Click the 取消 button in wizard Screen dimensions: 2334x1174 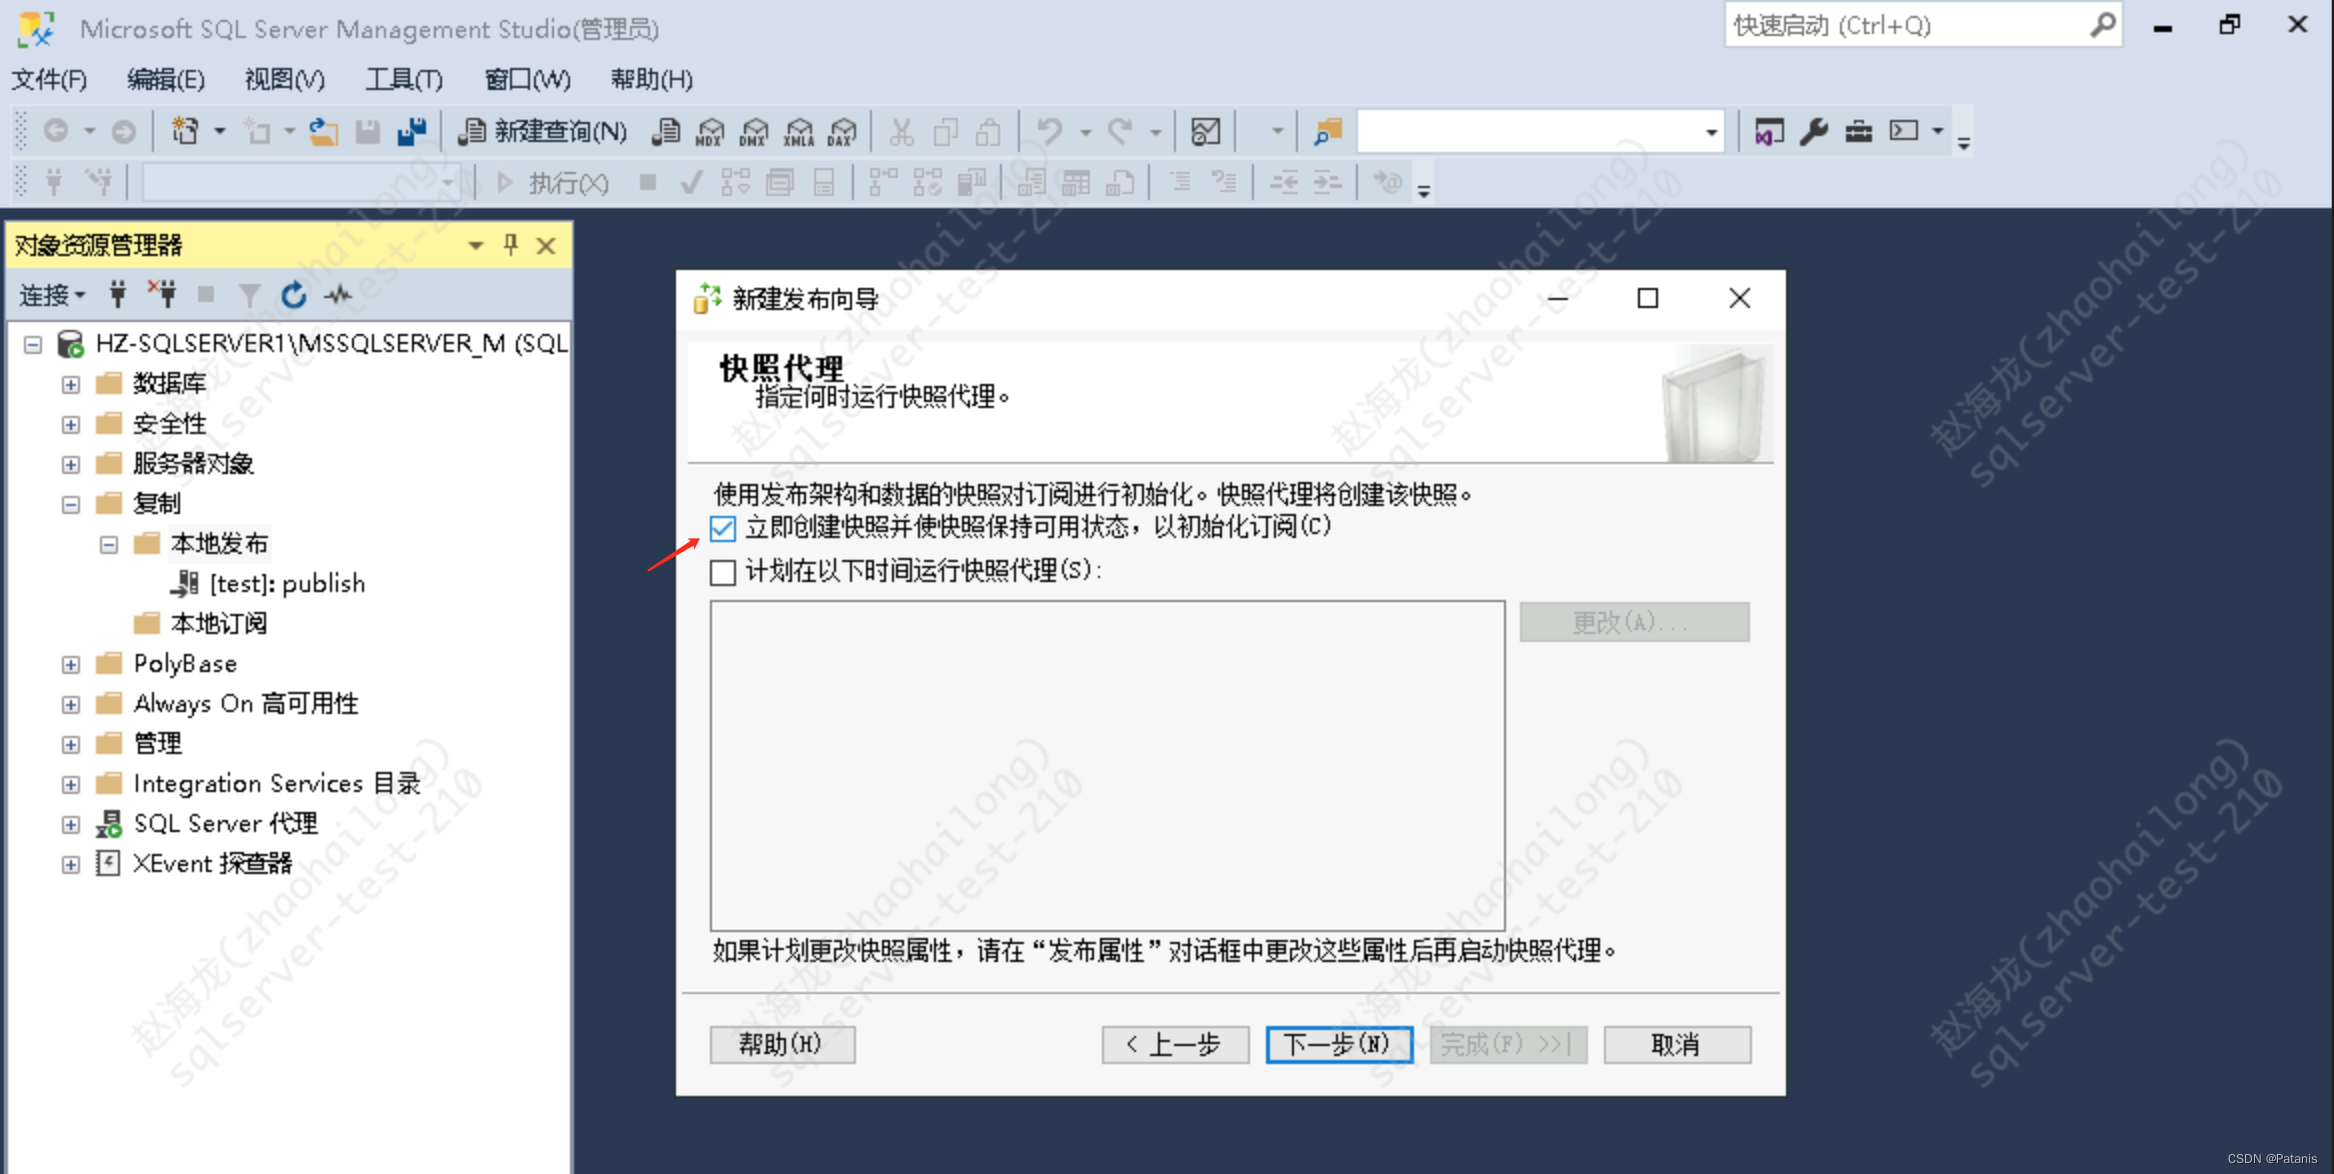[x=1676, y=1045]
